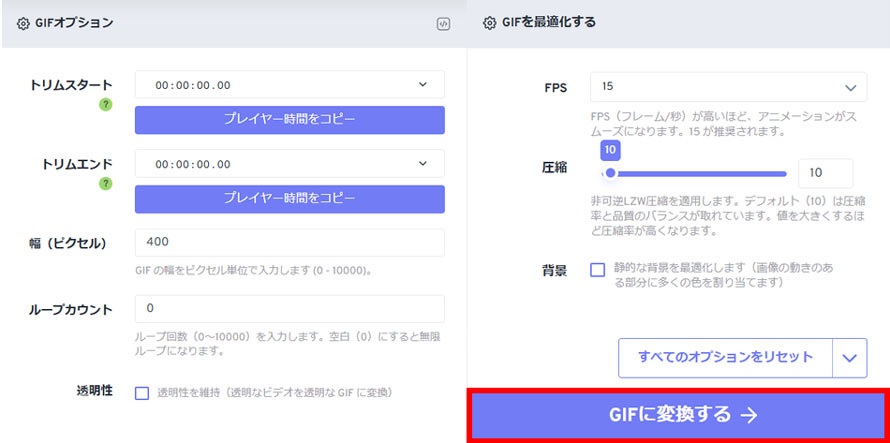Click the GIFを最適化する heading text
The image size is (890, 443).
tap(548, 23)
